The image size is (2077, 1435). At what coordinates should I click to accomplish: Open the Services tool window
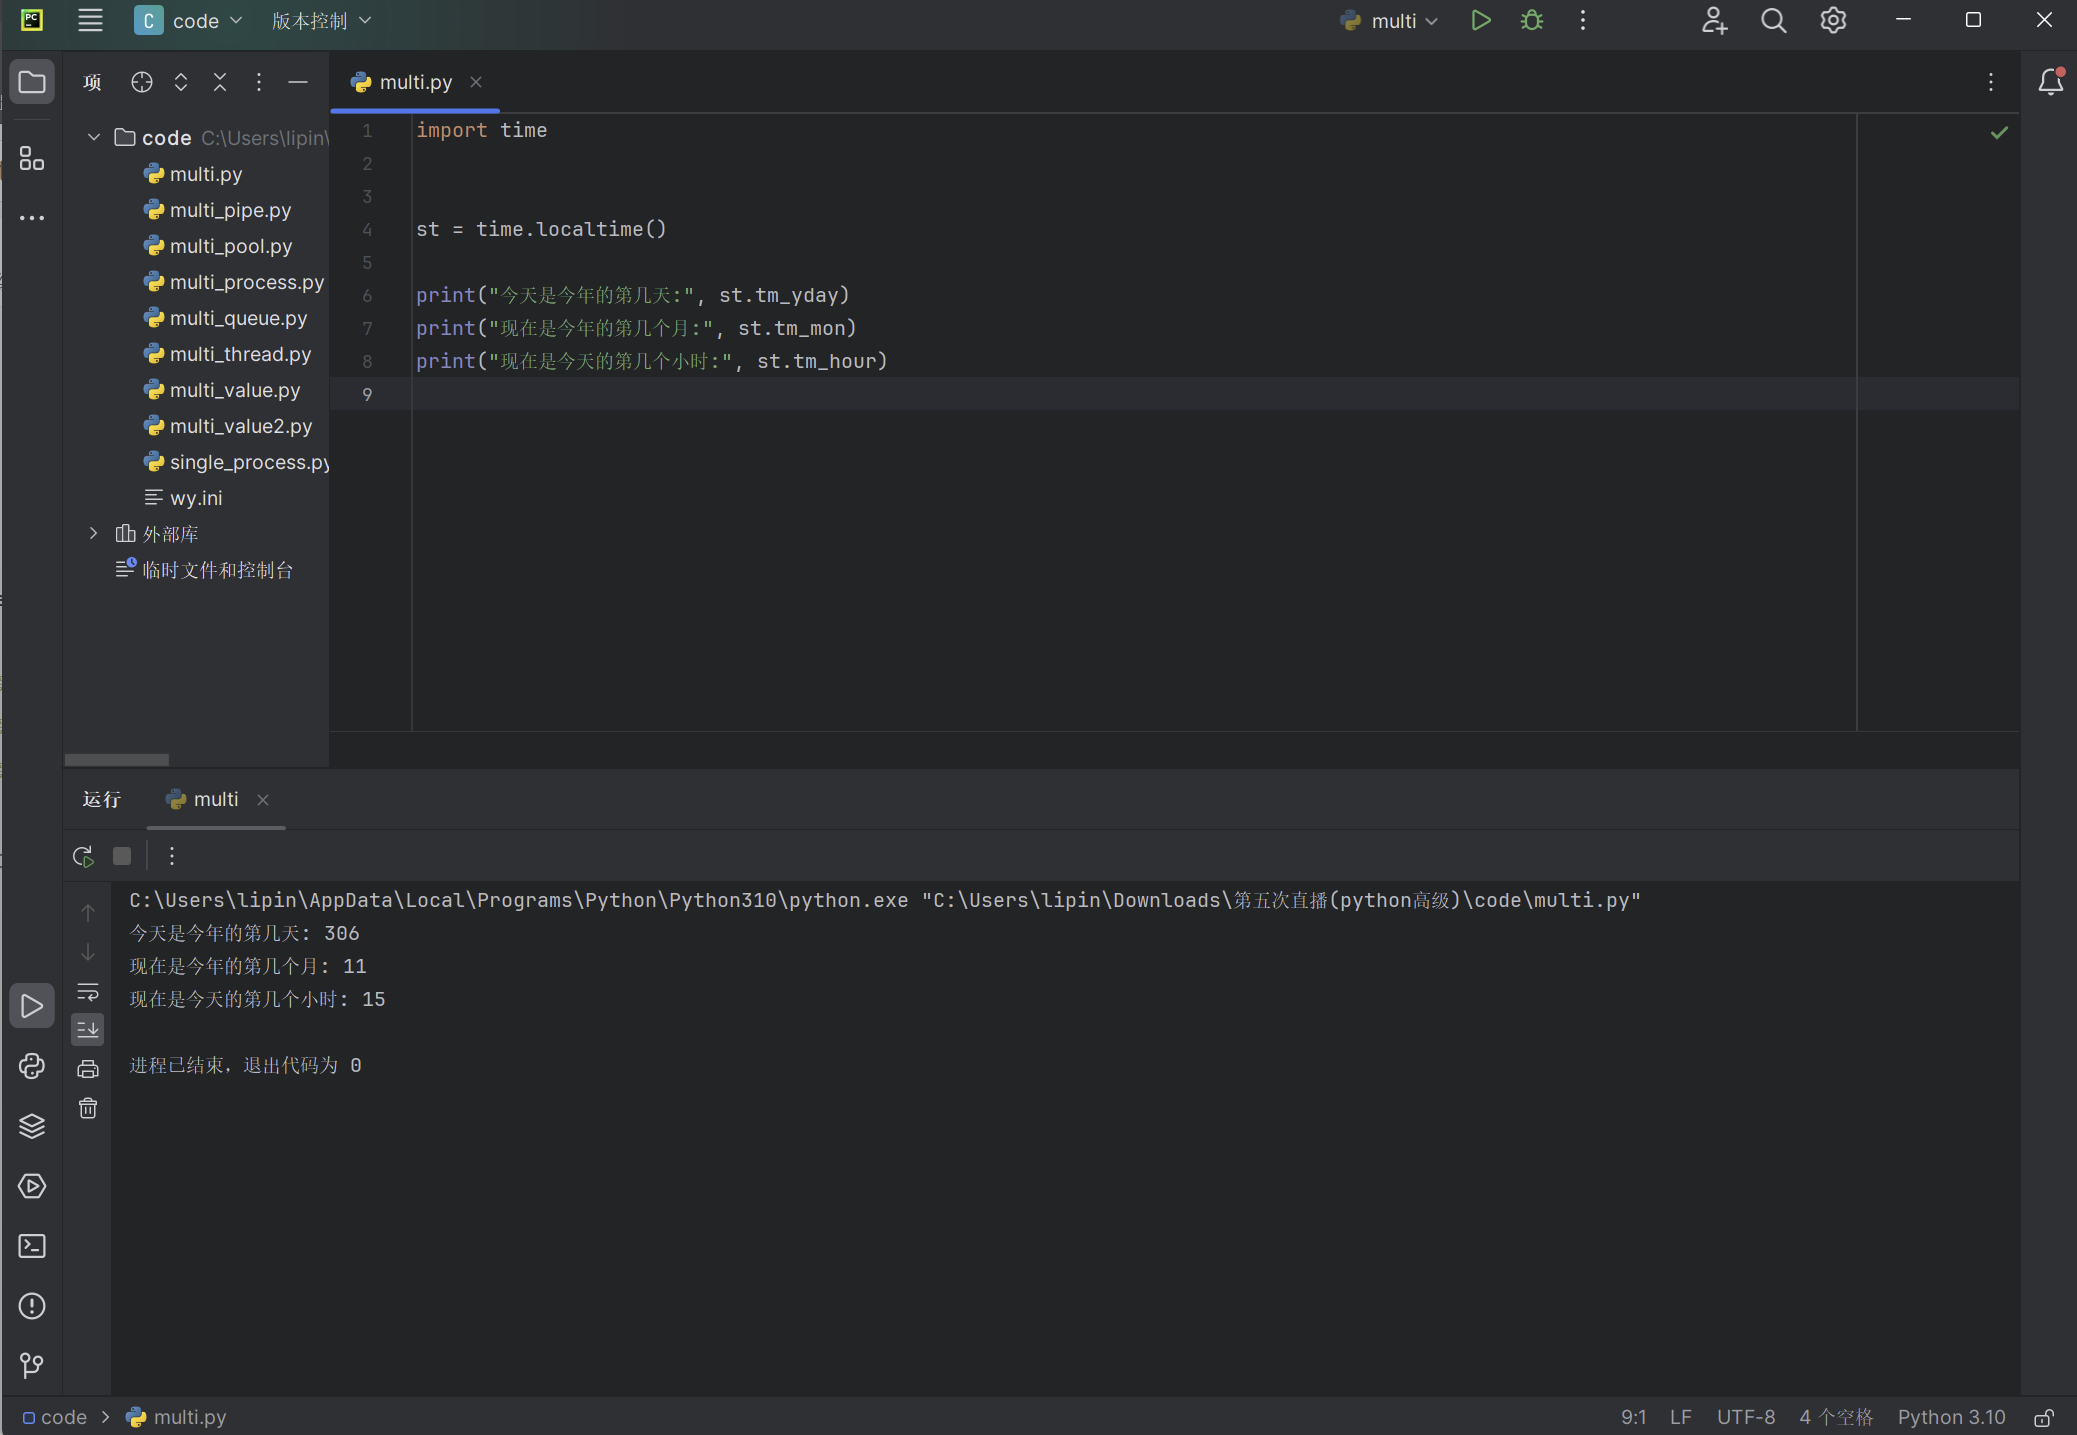click(32, 1186)
